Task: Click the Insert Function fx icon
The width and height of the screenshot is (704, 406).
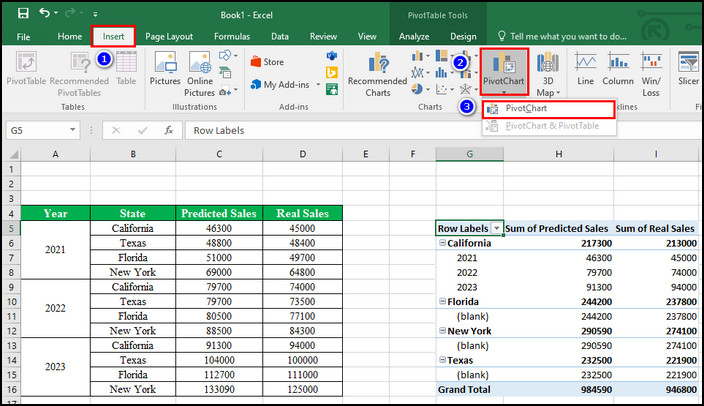Action: click(169, 130)
